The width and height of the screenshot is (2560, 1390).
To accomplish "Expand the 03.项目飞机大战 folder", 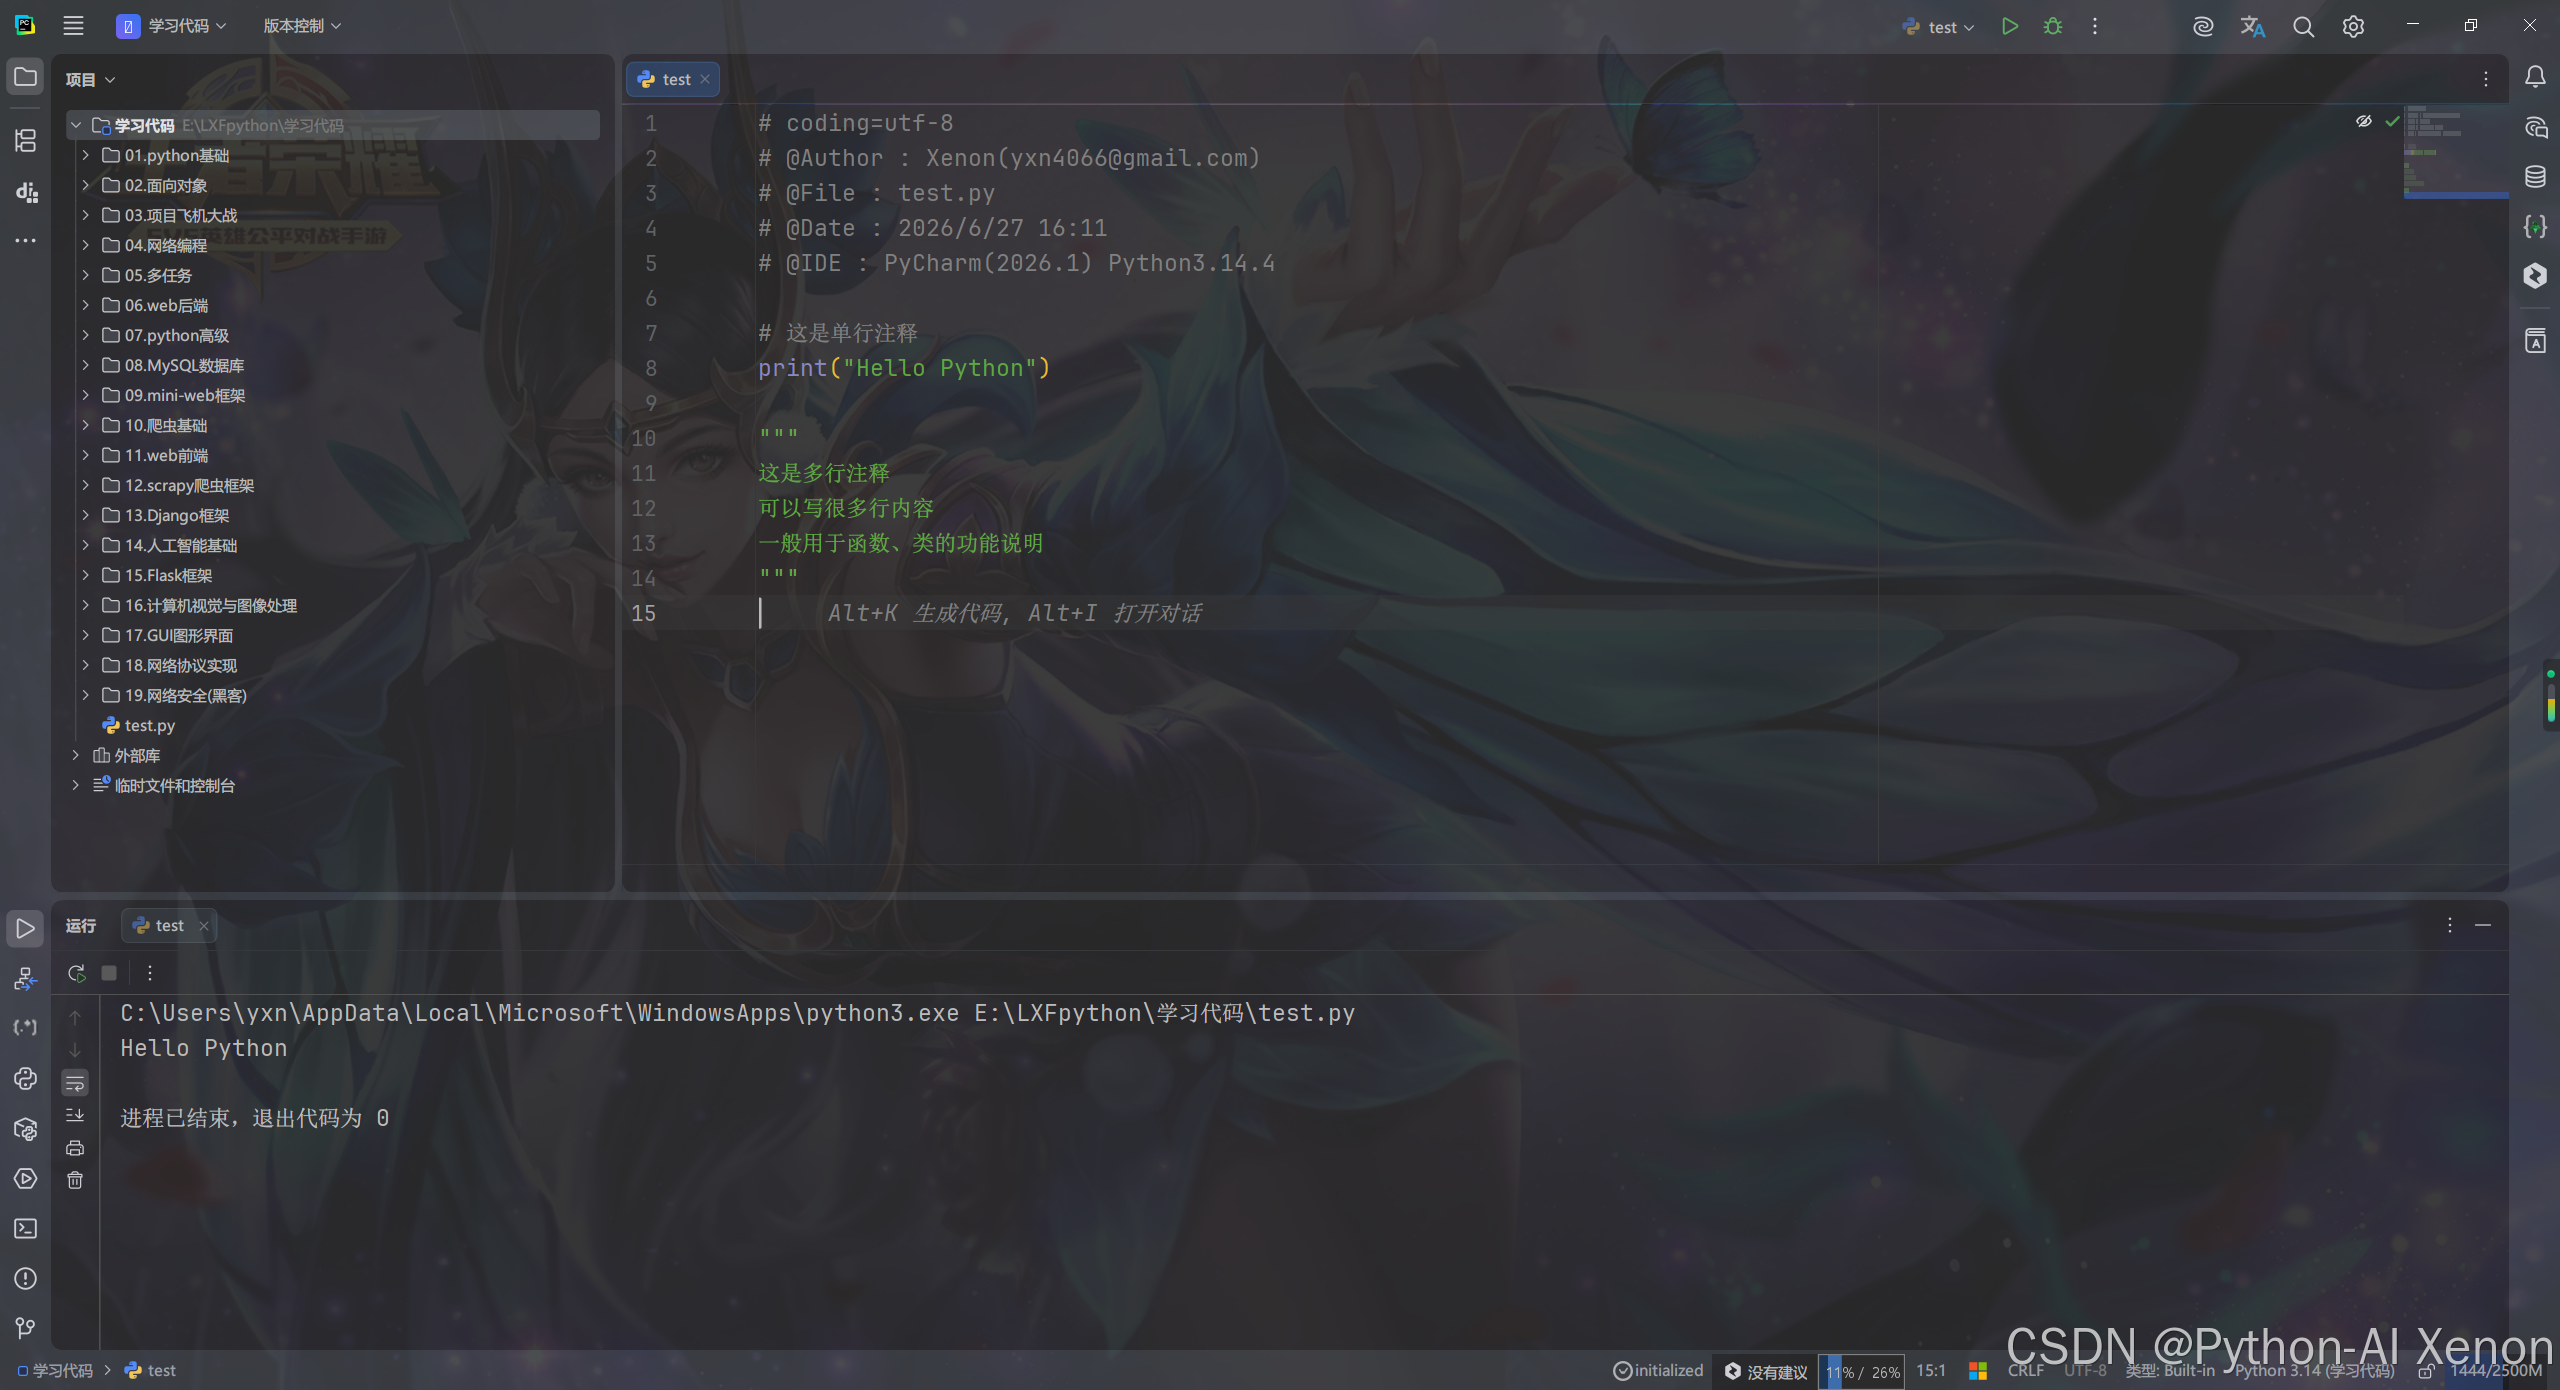I will 85,215.
